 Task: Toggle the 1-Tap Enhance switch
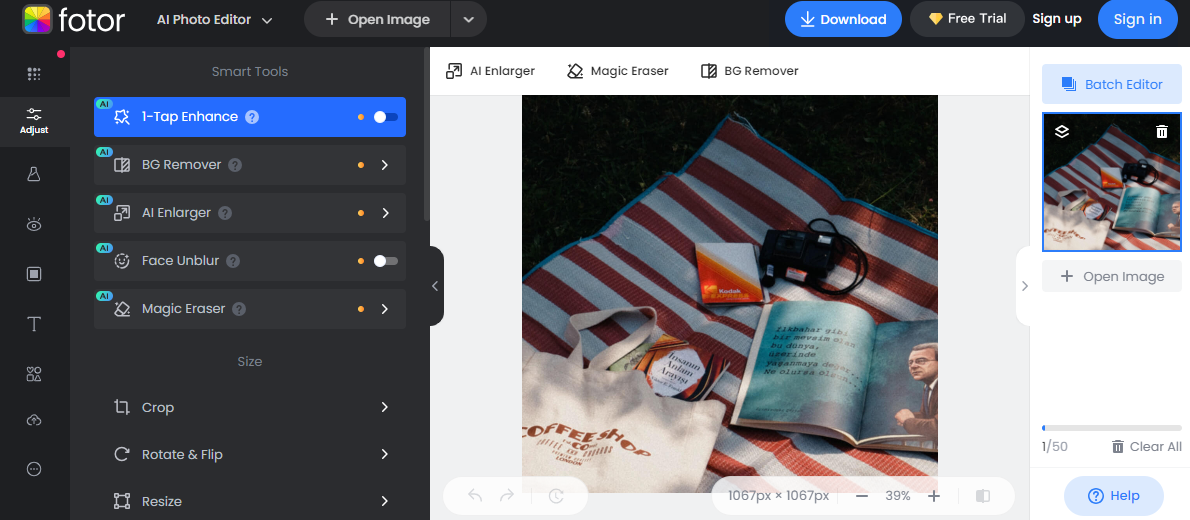pyautogui.click(x=386, y=117)
